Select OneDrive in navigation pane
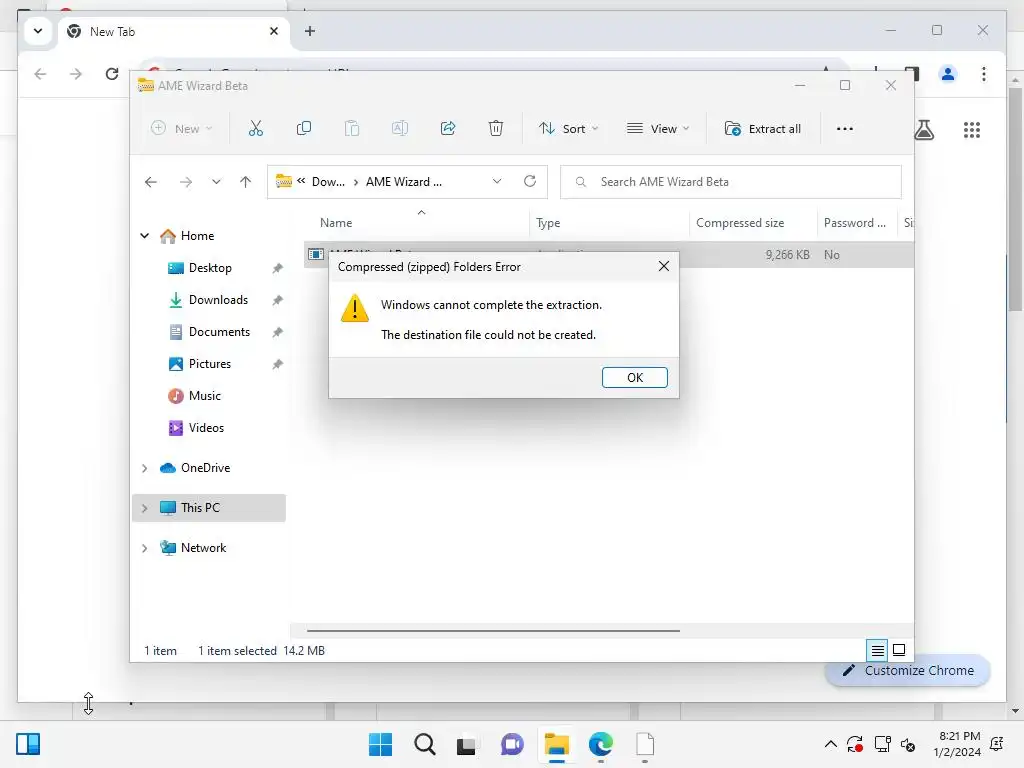Screen dimensions: 1024x768 (205, 468)
